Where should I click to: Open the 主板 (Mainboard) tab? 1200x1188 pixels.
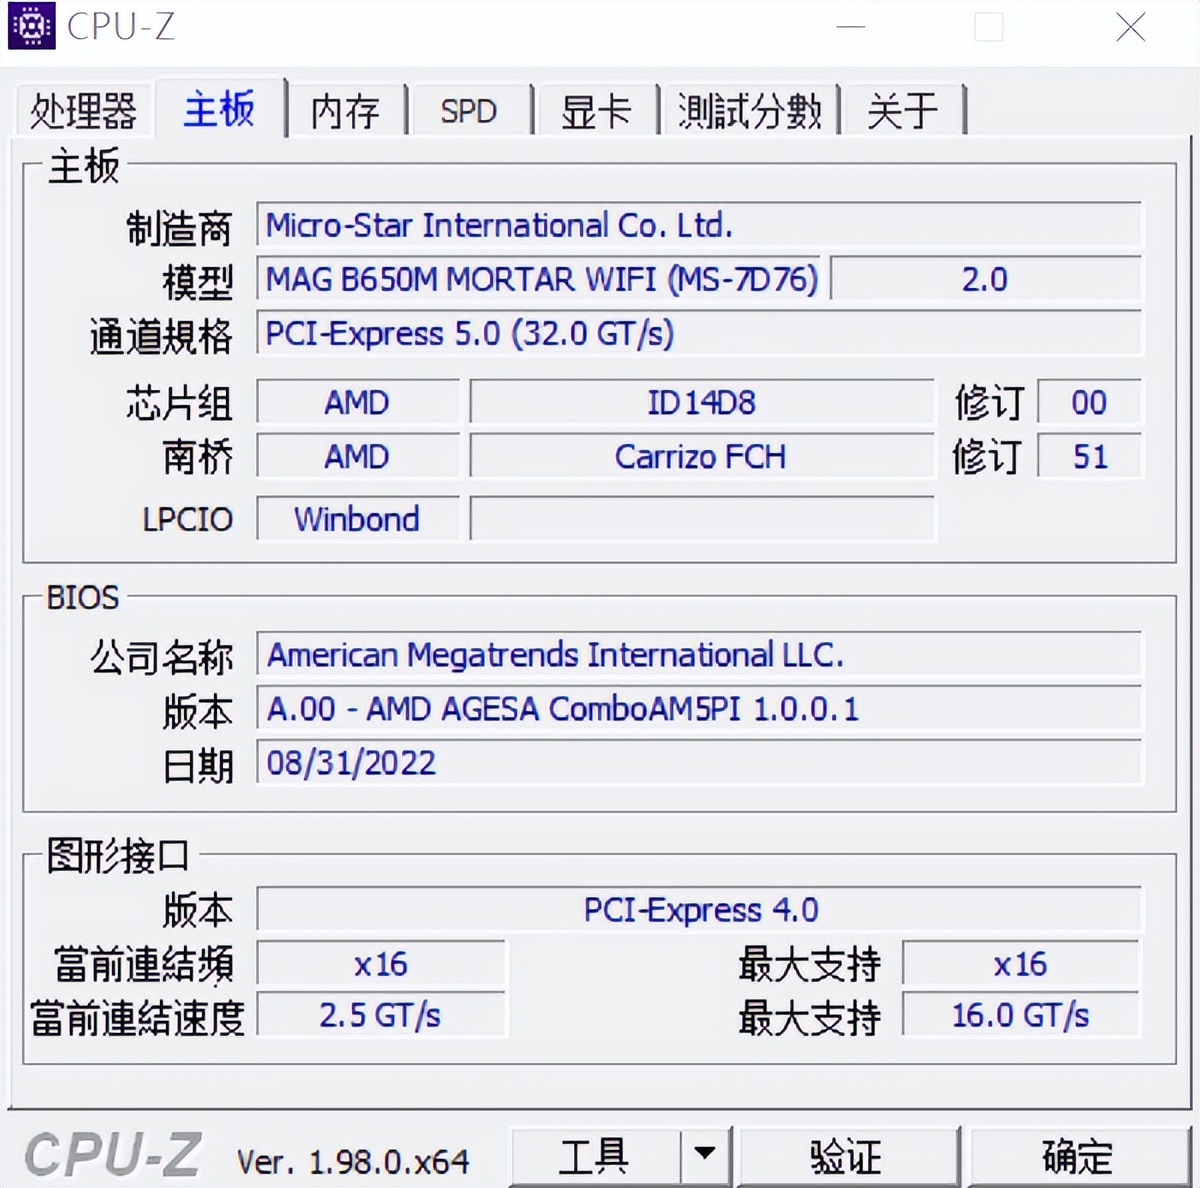click(218, 110)
